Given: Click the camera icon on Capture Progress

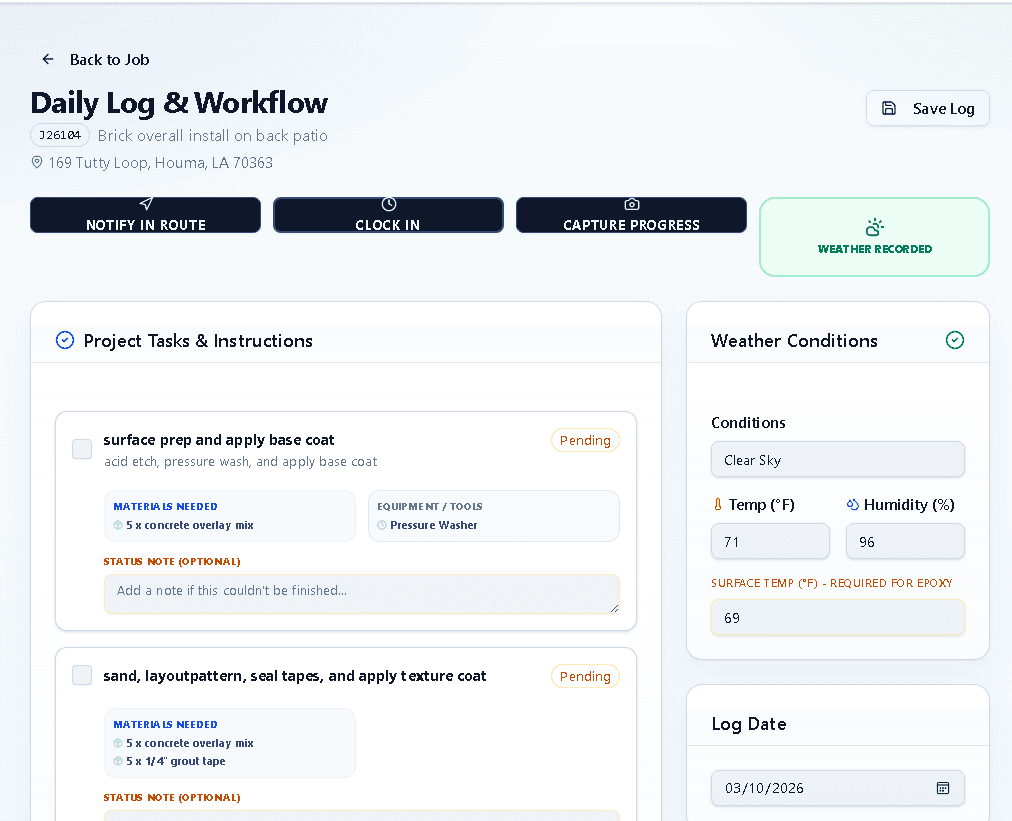Looking at the screenshot, I should (631, 204).
